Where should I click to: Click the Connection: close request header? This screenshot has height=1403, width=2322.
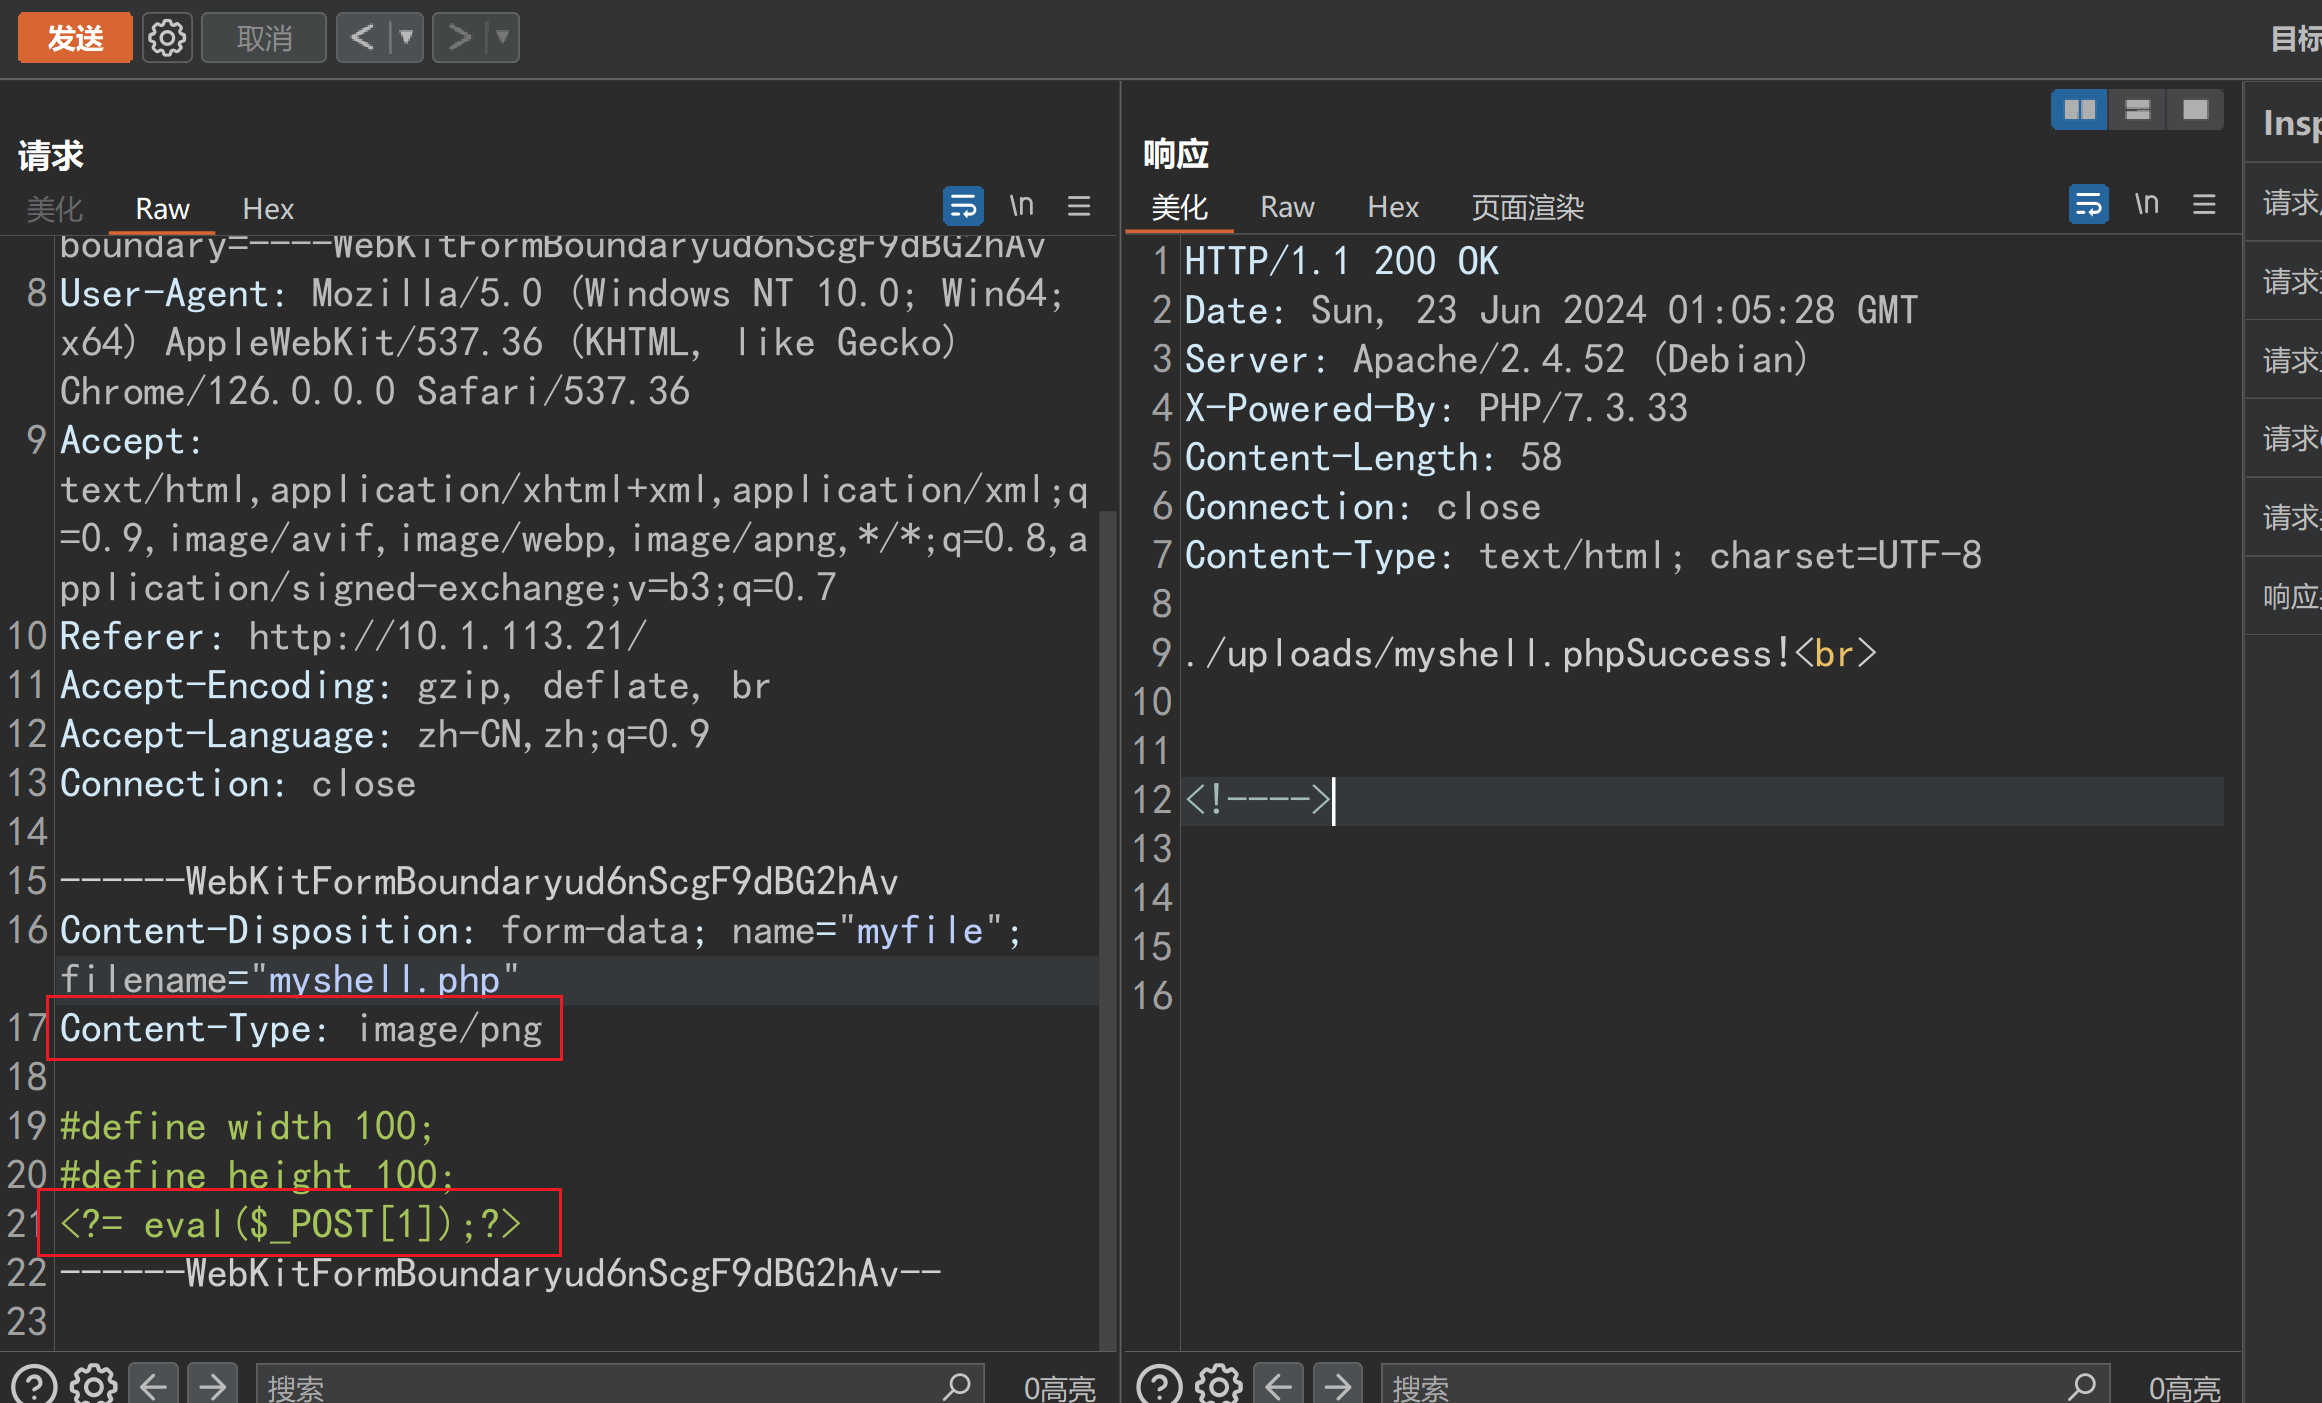tap(238, 784)
